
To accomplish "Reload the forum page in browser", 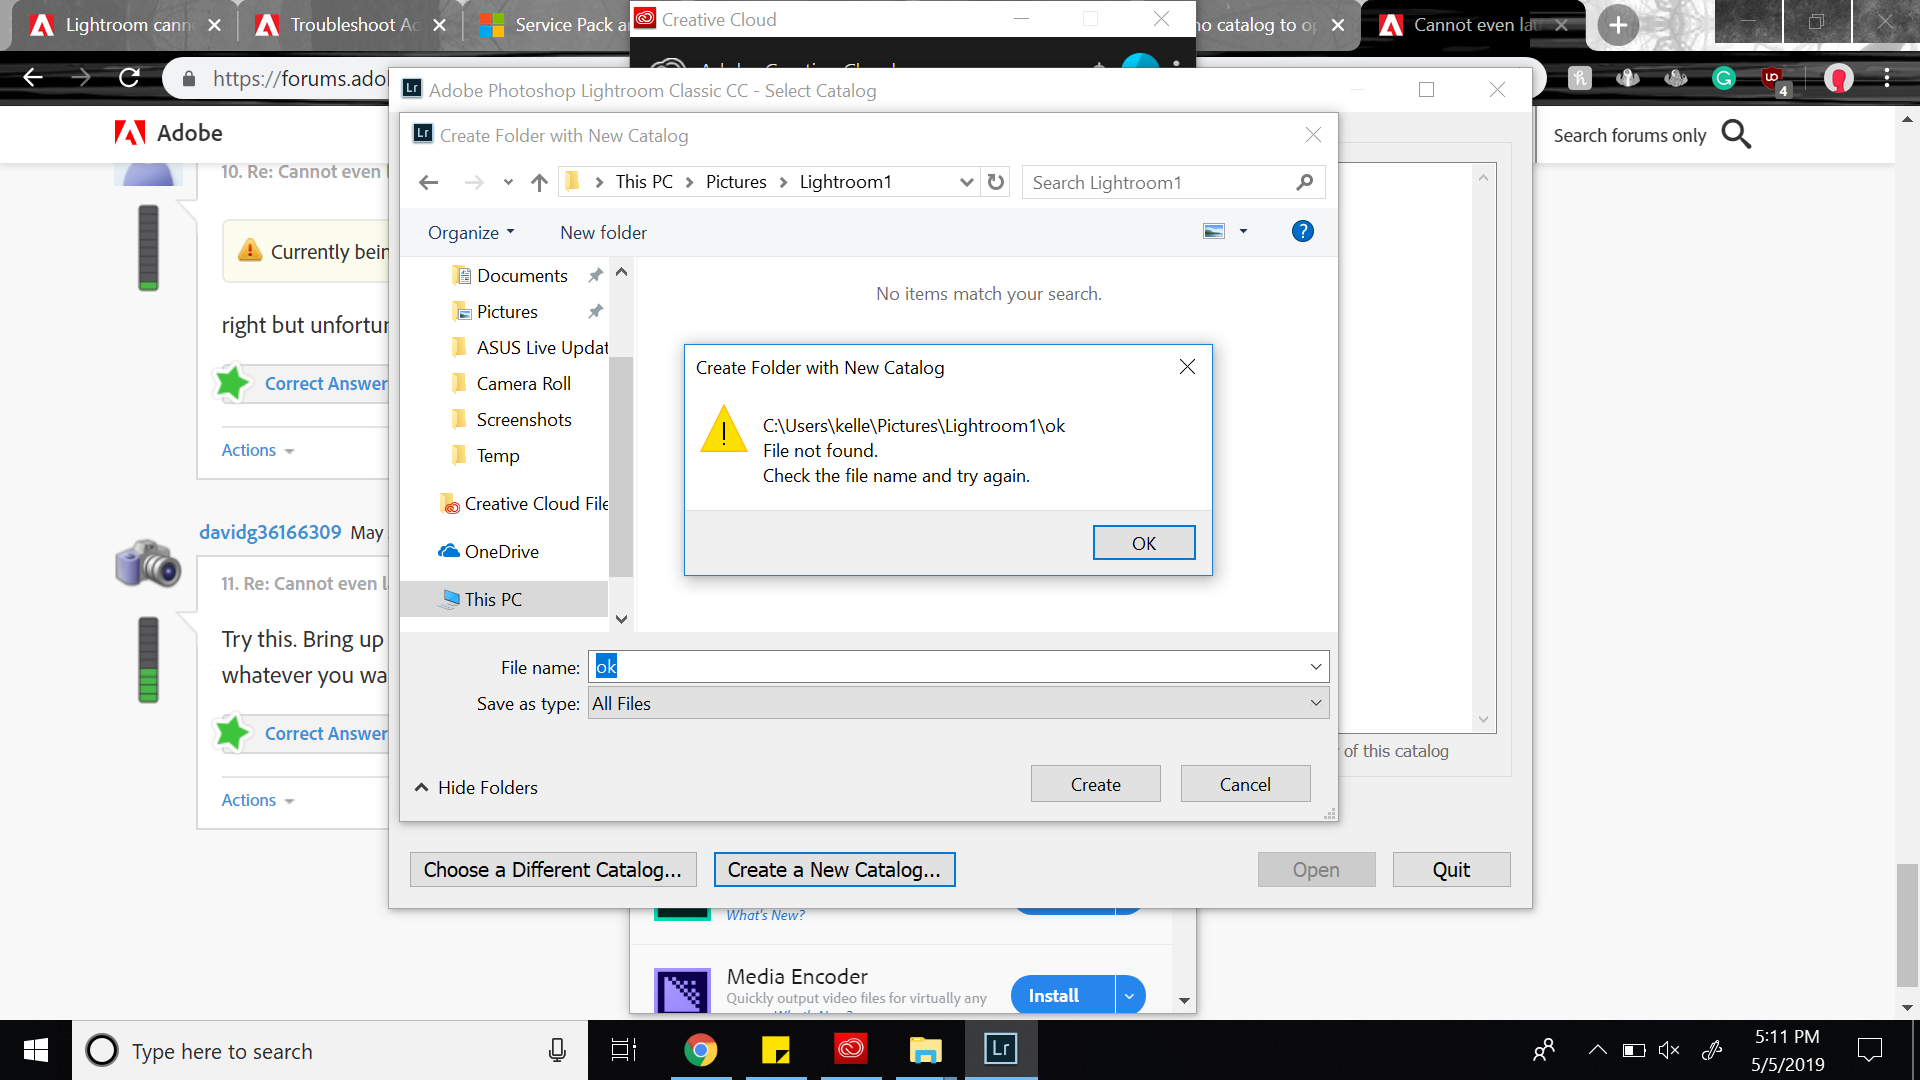I will (129, 78).
